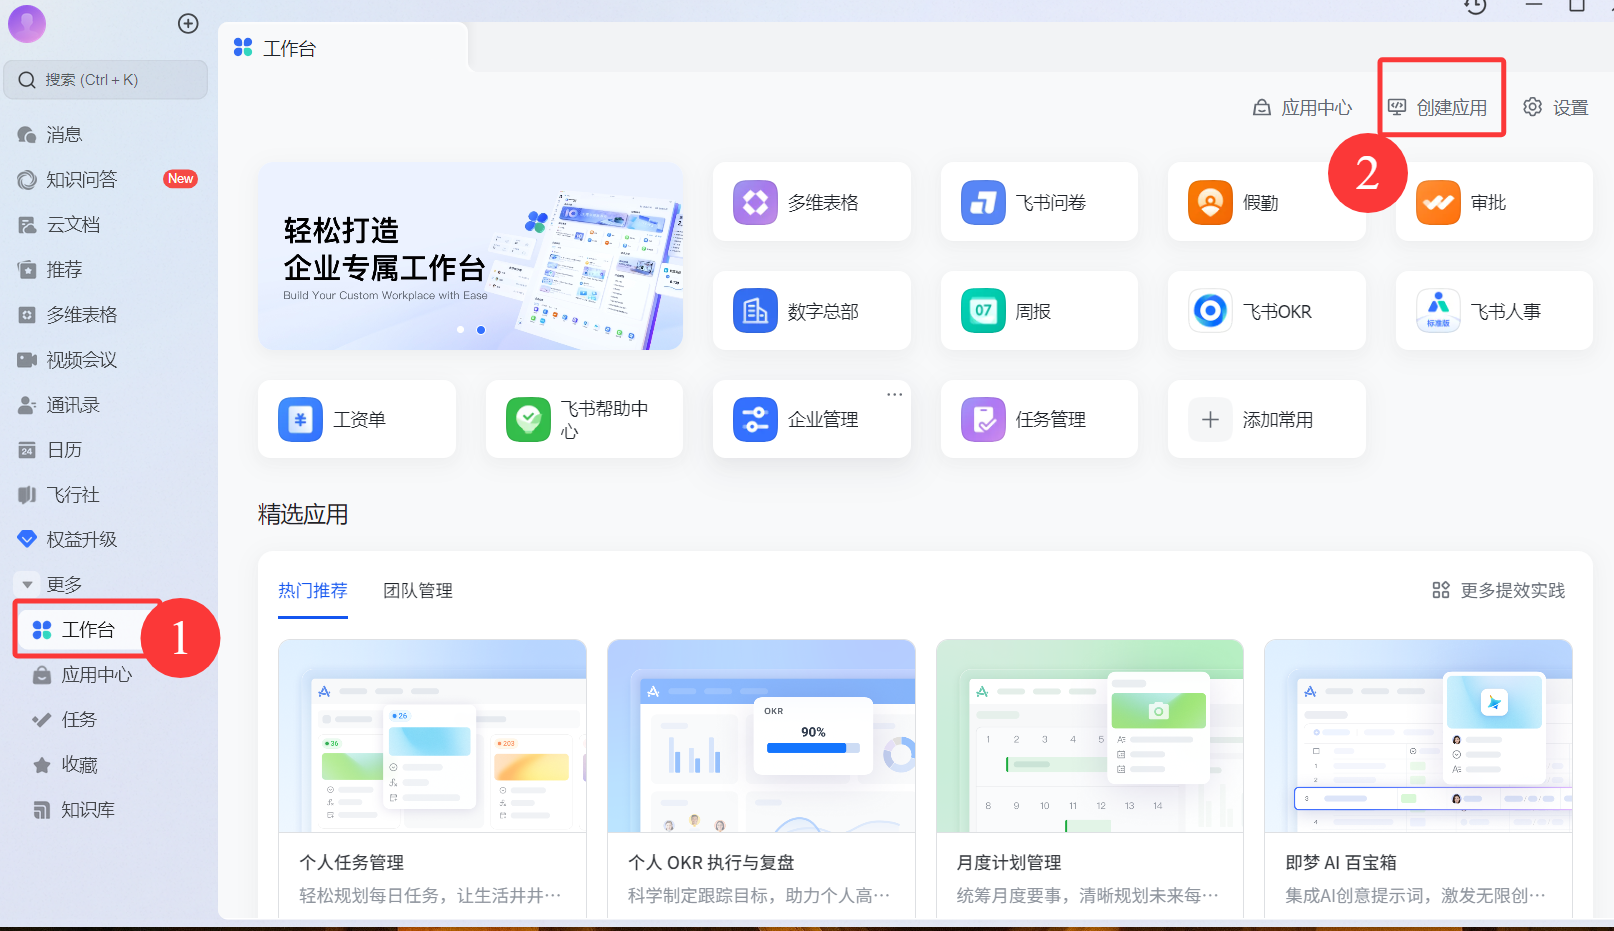Viewport: 1614px width, 931px height.
Task: Select the second banner carousel dot
Action: (481, 329)
